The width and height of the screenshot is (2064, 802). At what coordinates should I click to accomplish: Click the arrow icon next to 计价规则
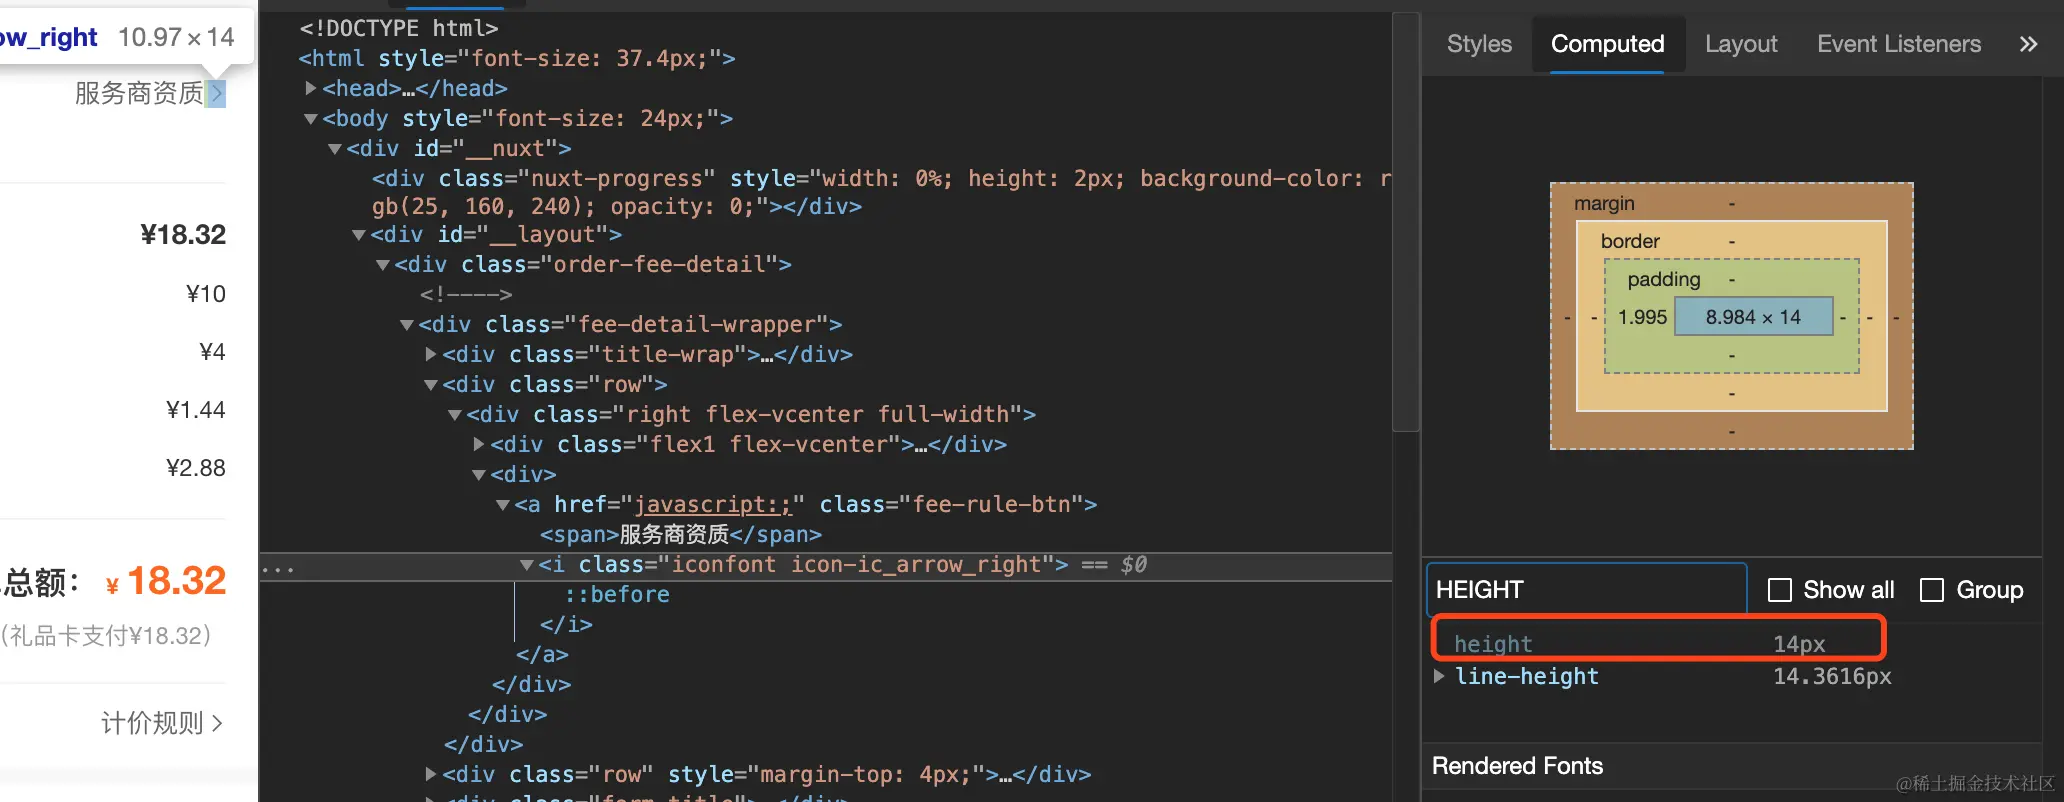tap(217, 723)
